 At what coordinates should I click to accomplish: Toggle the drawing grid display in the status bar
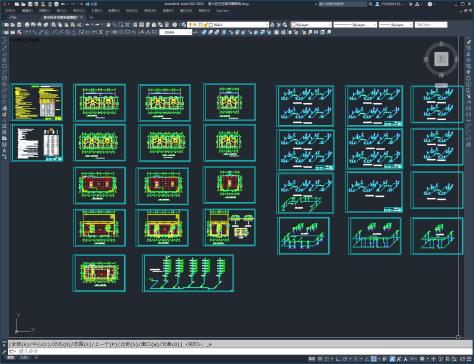pos(320,359)
